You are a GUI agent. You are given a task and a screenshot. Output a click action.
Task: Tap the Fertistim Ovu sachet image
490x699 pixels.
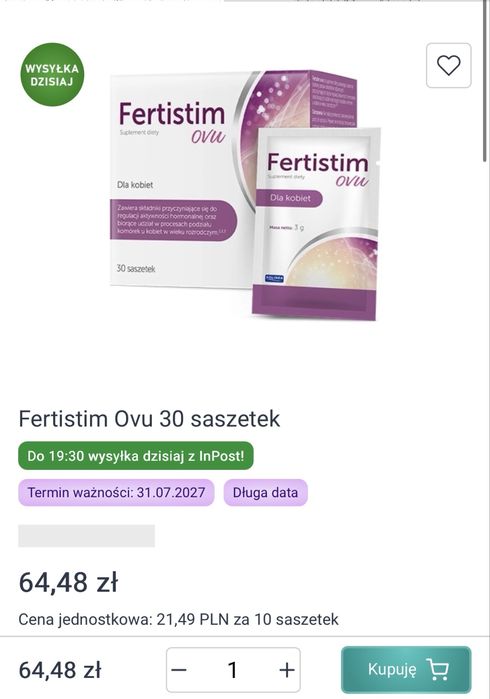click(x=316, y=223)
